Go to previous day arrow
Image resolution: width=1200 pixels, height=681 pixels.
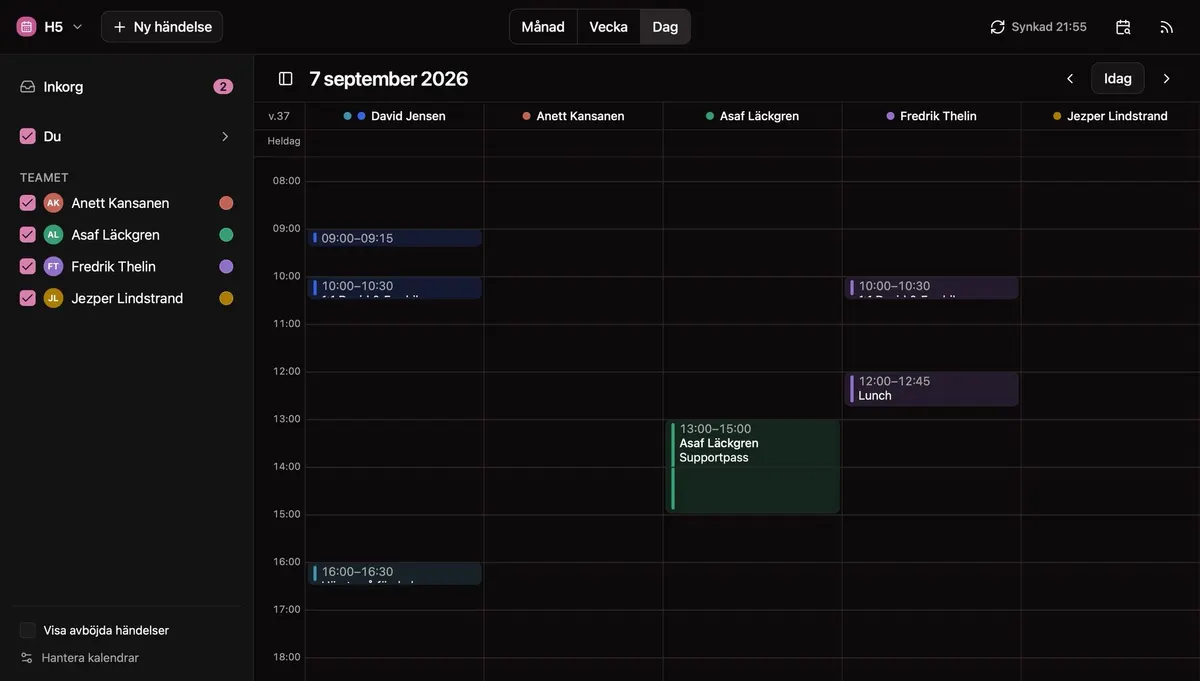point(1070,79)
